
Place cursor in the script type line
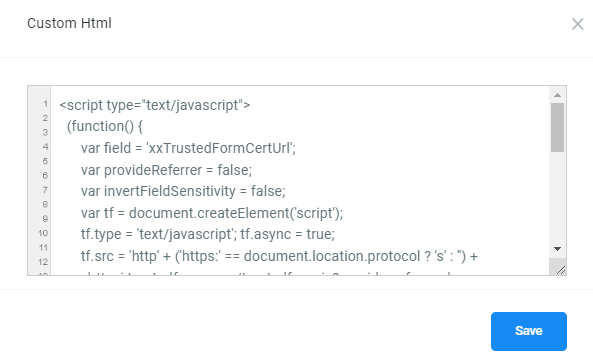pos(155,105)
